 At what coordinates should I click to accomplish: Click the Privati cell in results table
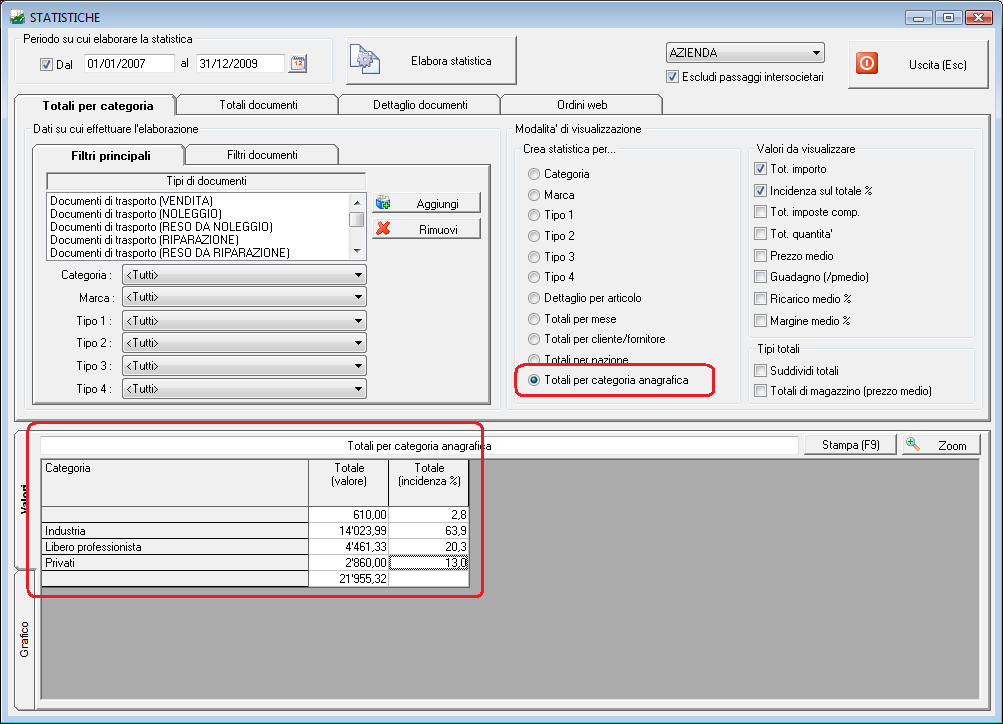[x=175, y=563]
